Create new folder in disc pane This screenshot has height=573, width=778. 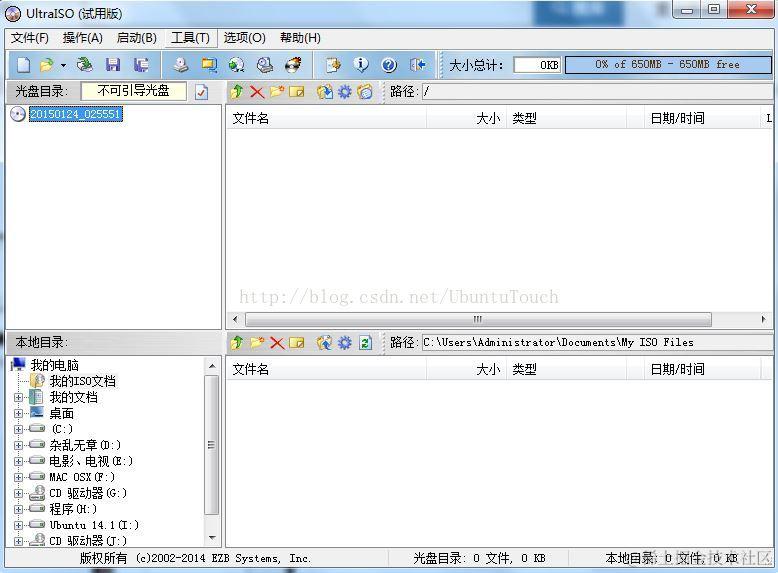[277, 92]
